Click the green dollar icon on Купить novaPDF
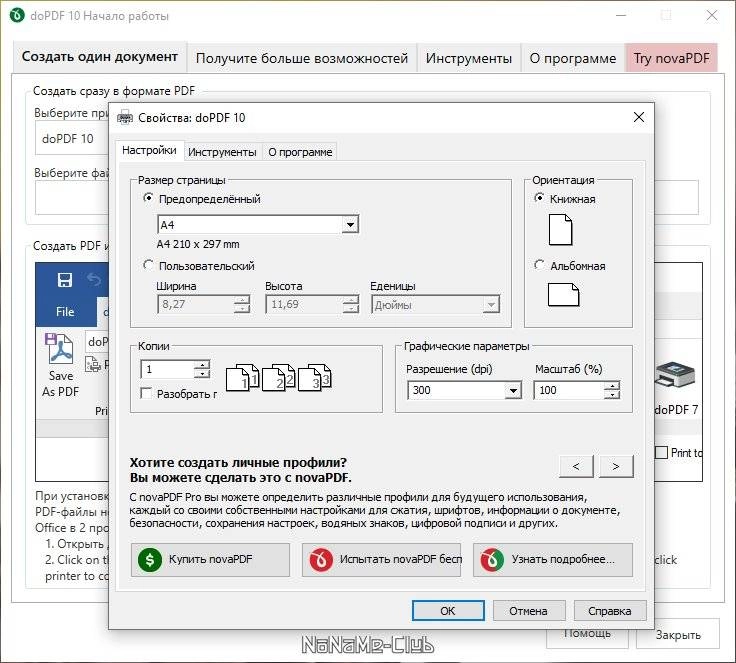The height and width of the screenshot is (663, 736). click(150, 559)
